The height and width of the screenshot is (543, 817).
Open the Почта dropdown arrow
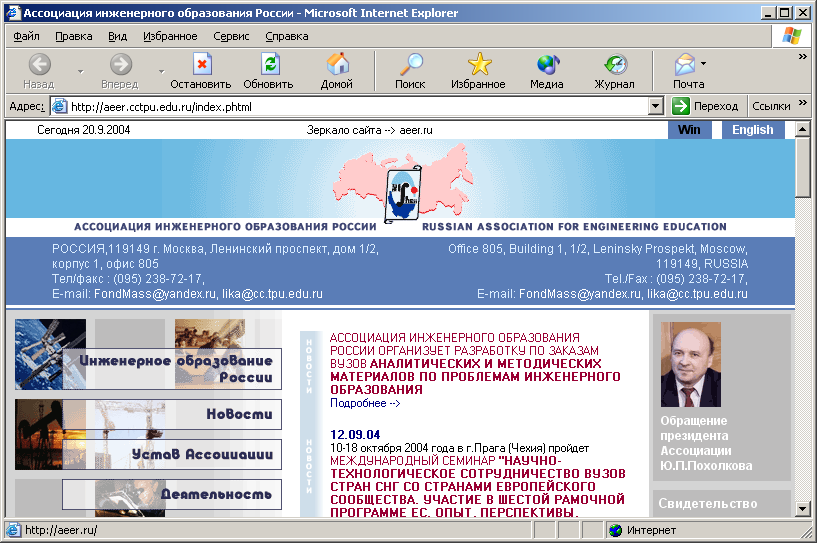pos(703,64)
